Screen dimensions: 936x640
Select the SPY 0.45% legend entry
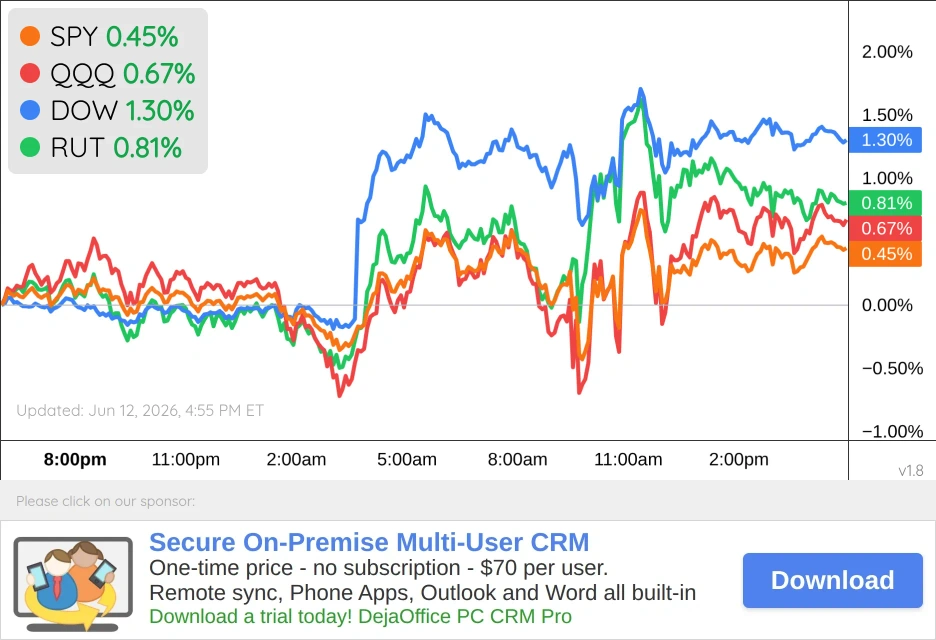99,36
